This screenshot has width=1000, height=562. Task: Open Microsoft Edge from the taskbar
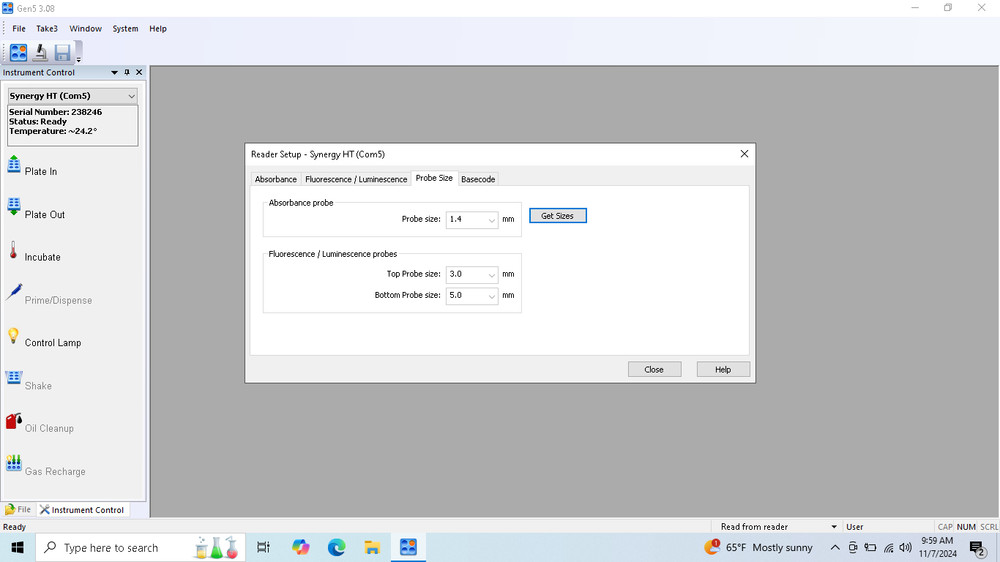[x=337, y=547]
